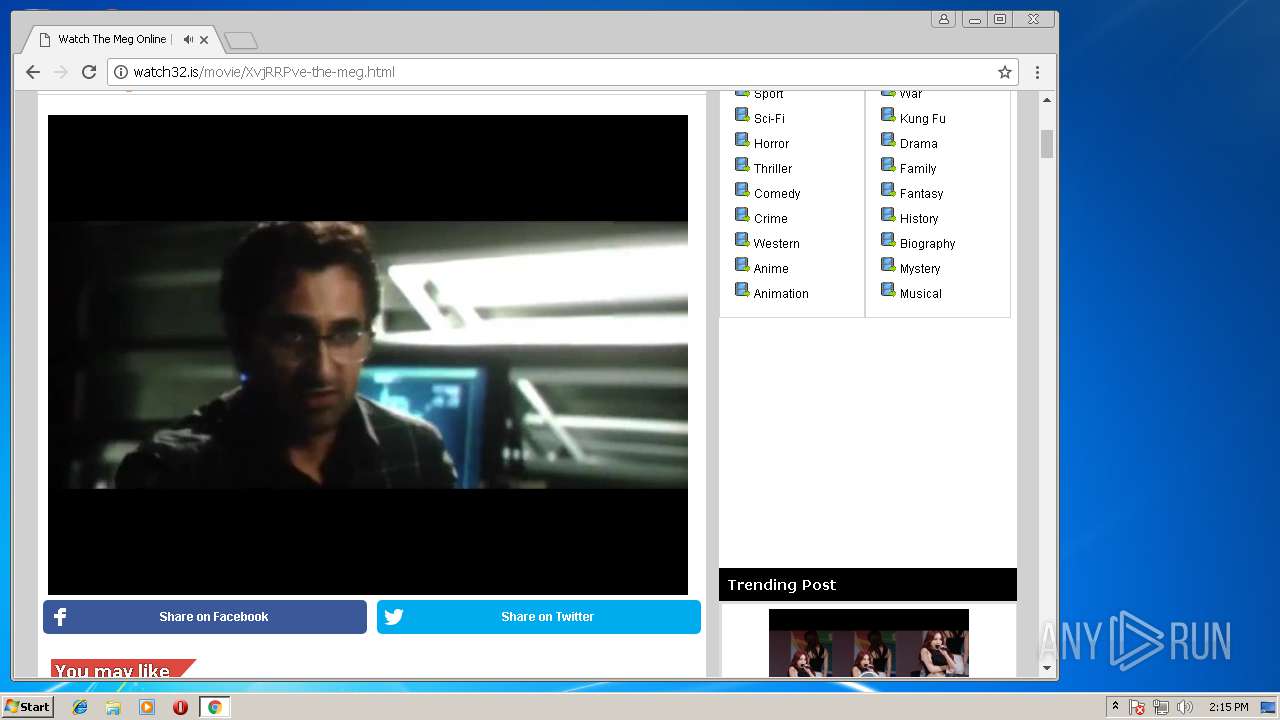Open the Biography genre link
The height and width of the screenshot is (720, 1280).
(x=927, y=244)
